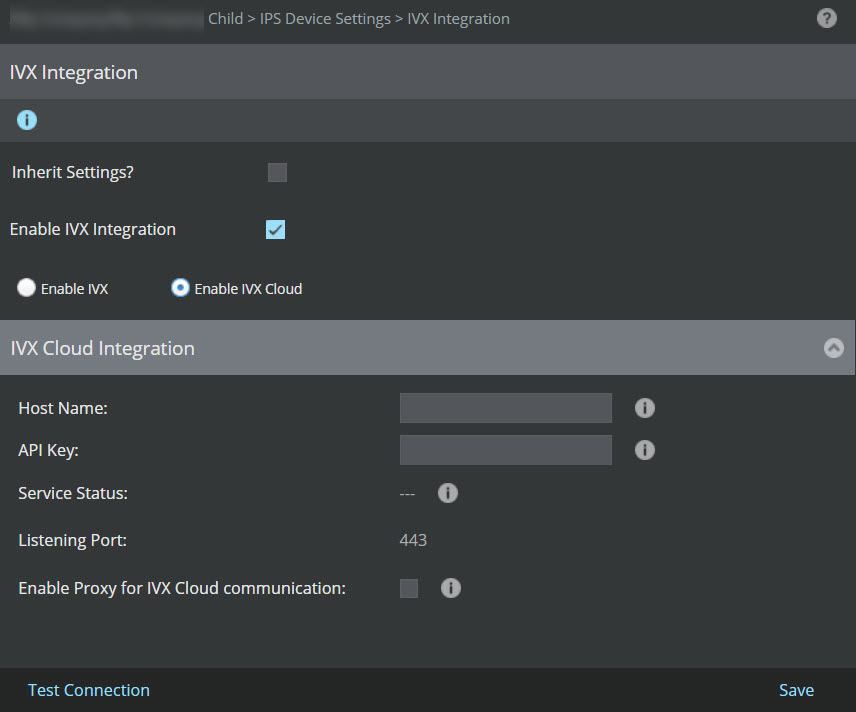
Task: Click the breadcrumb Child > IPS Device Settings text
Action: click(299, 19)
